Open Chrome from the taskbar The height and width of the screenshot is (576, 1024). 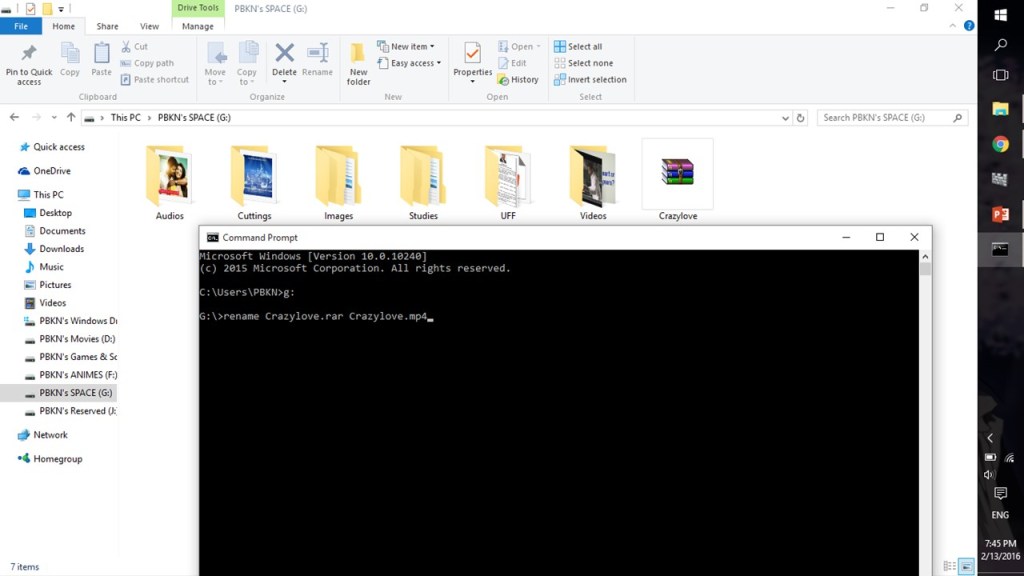point(1000,144)
